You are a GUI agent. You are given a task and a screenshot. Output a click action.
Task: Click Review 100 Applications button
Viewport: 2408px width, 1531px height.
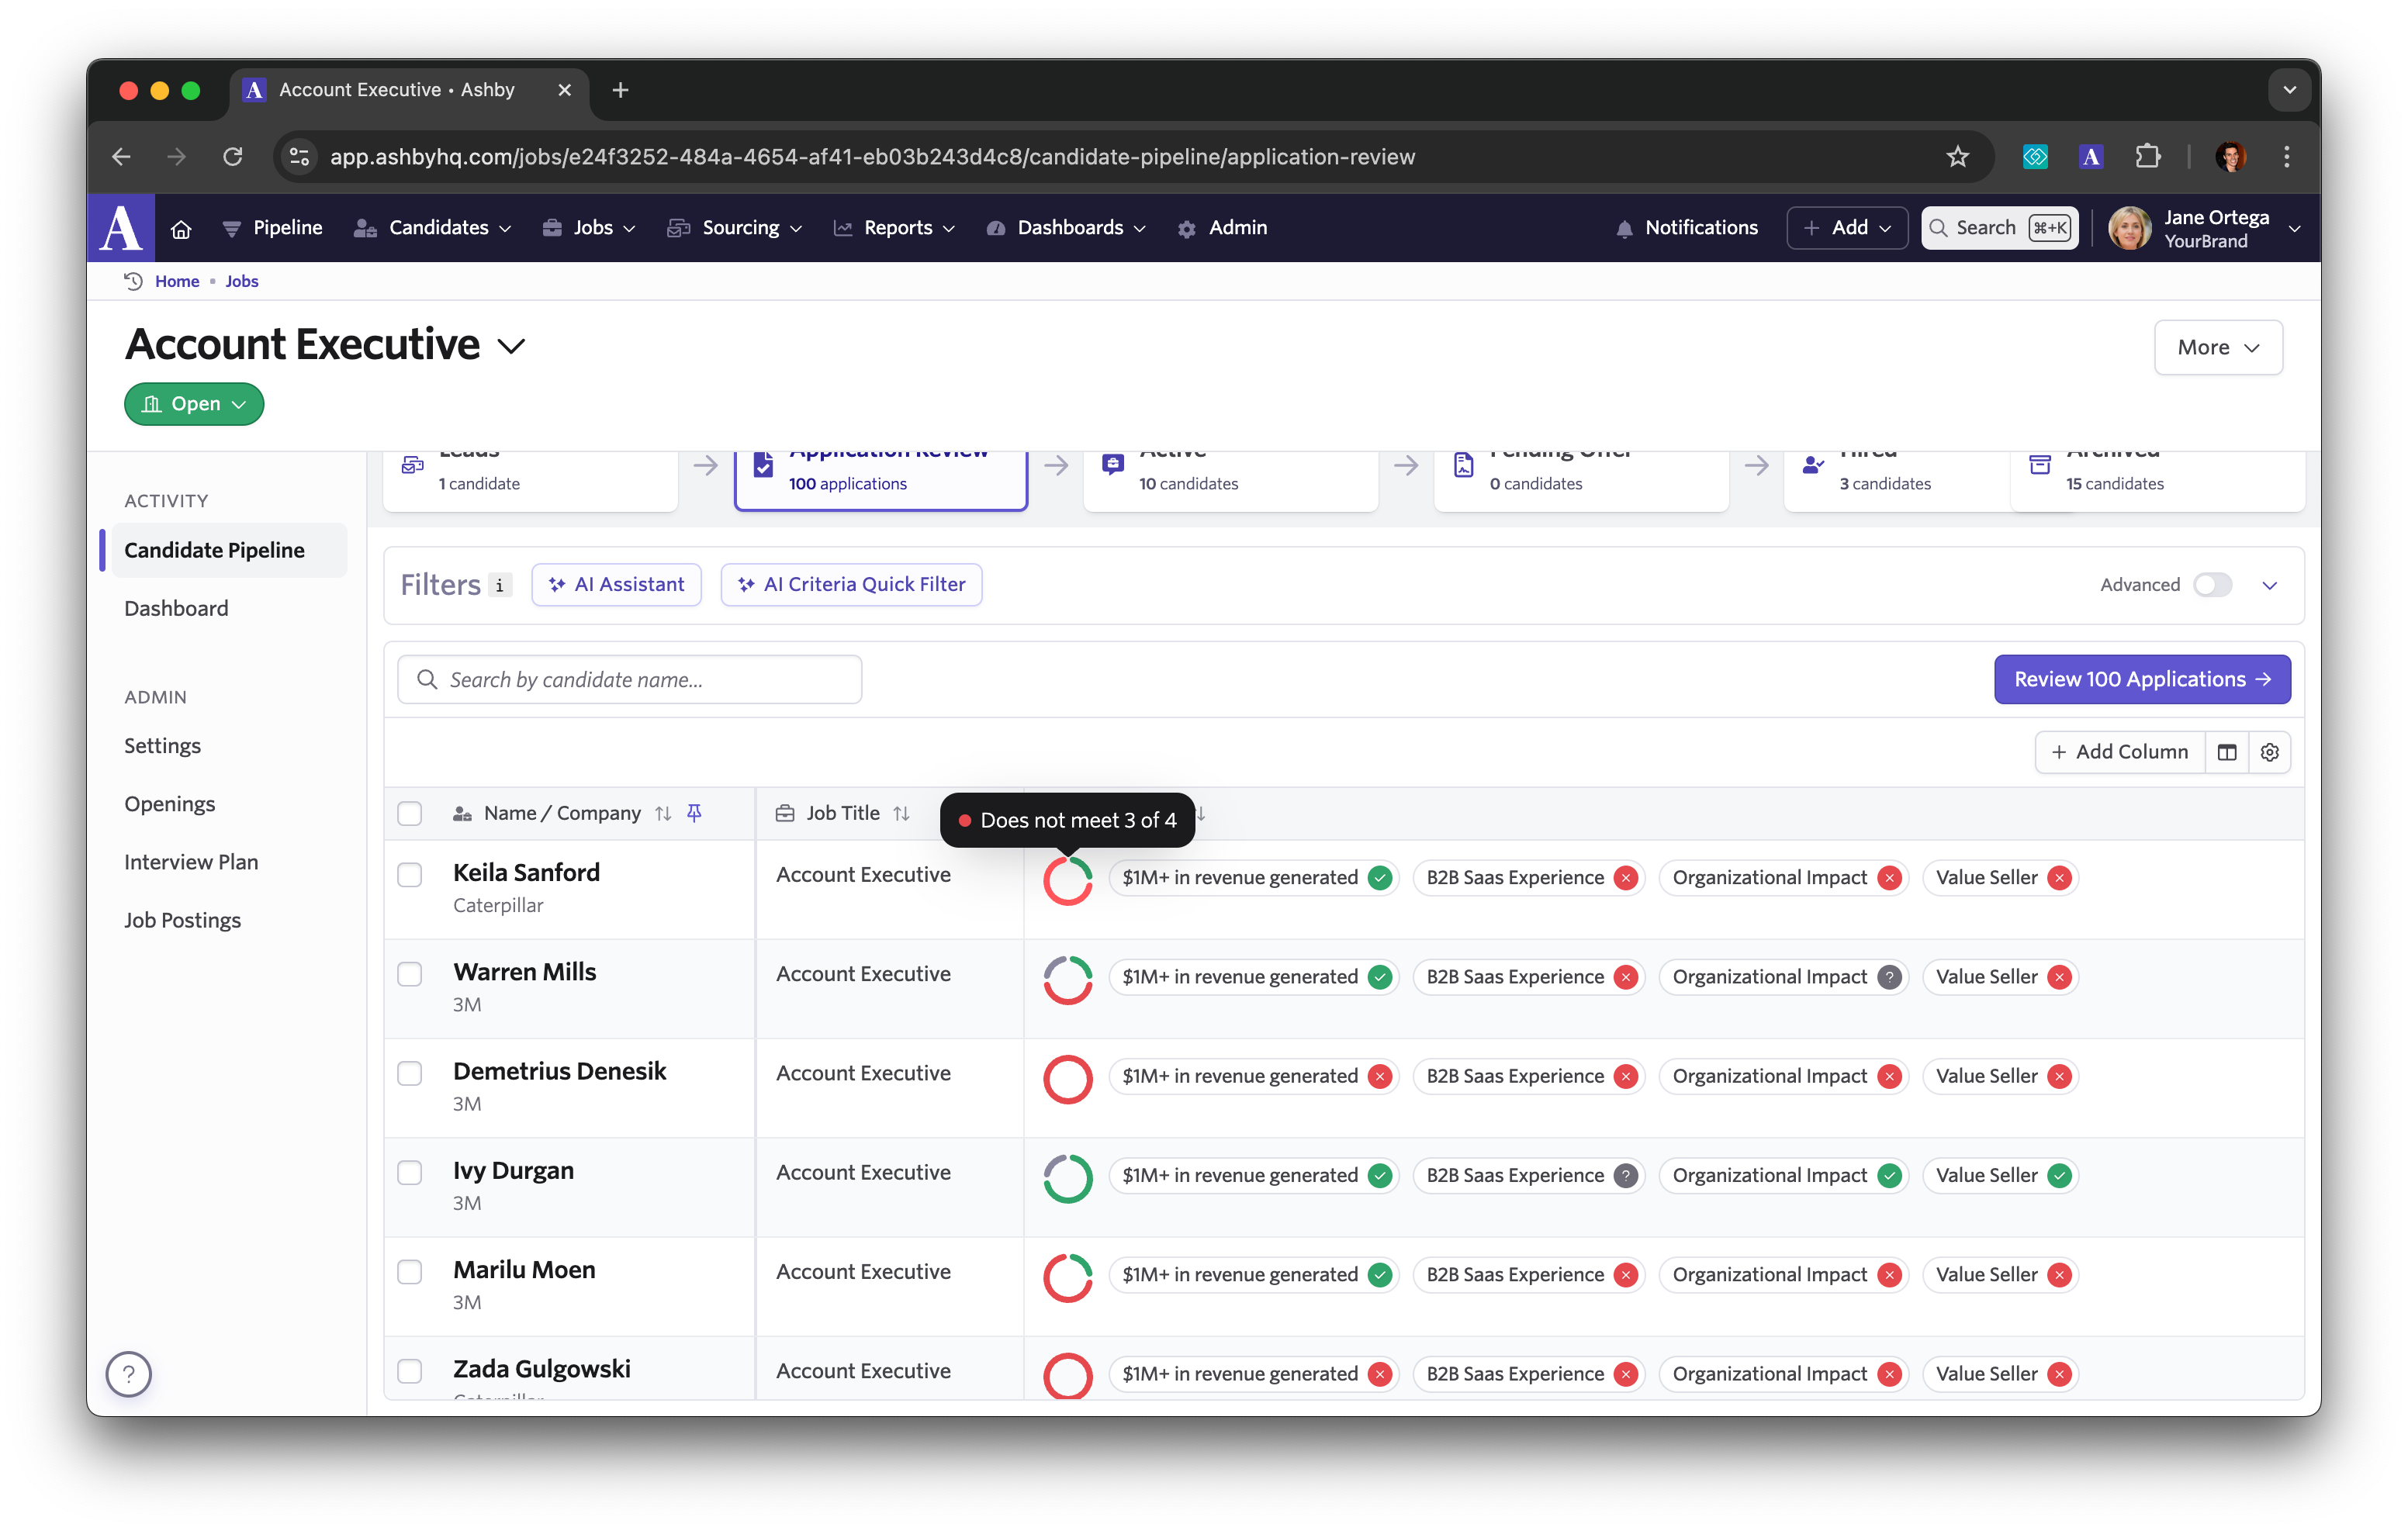click(2141, 679)
